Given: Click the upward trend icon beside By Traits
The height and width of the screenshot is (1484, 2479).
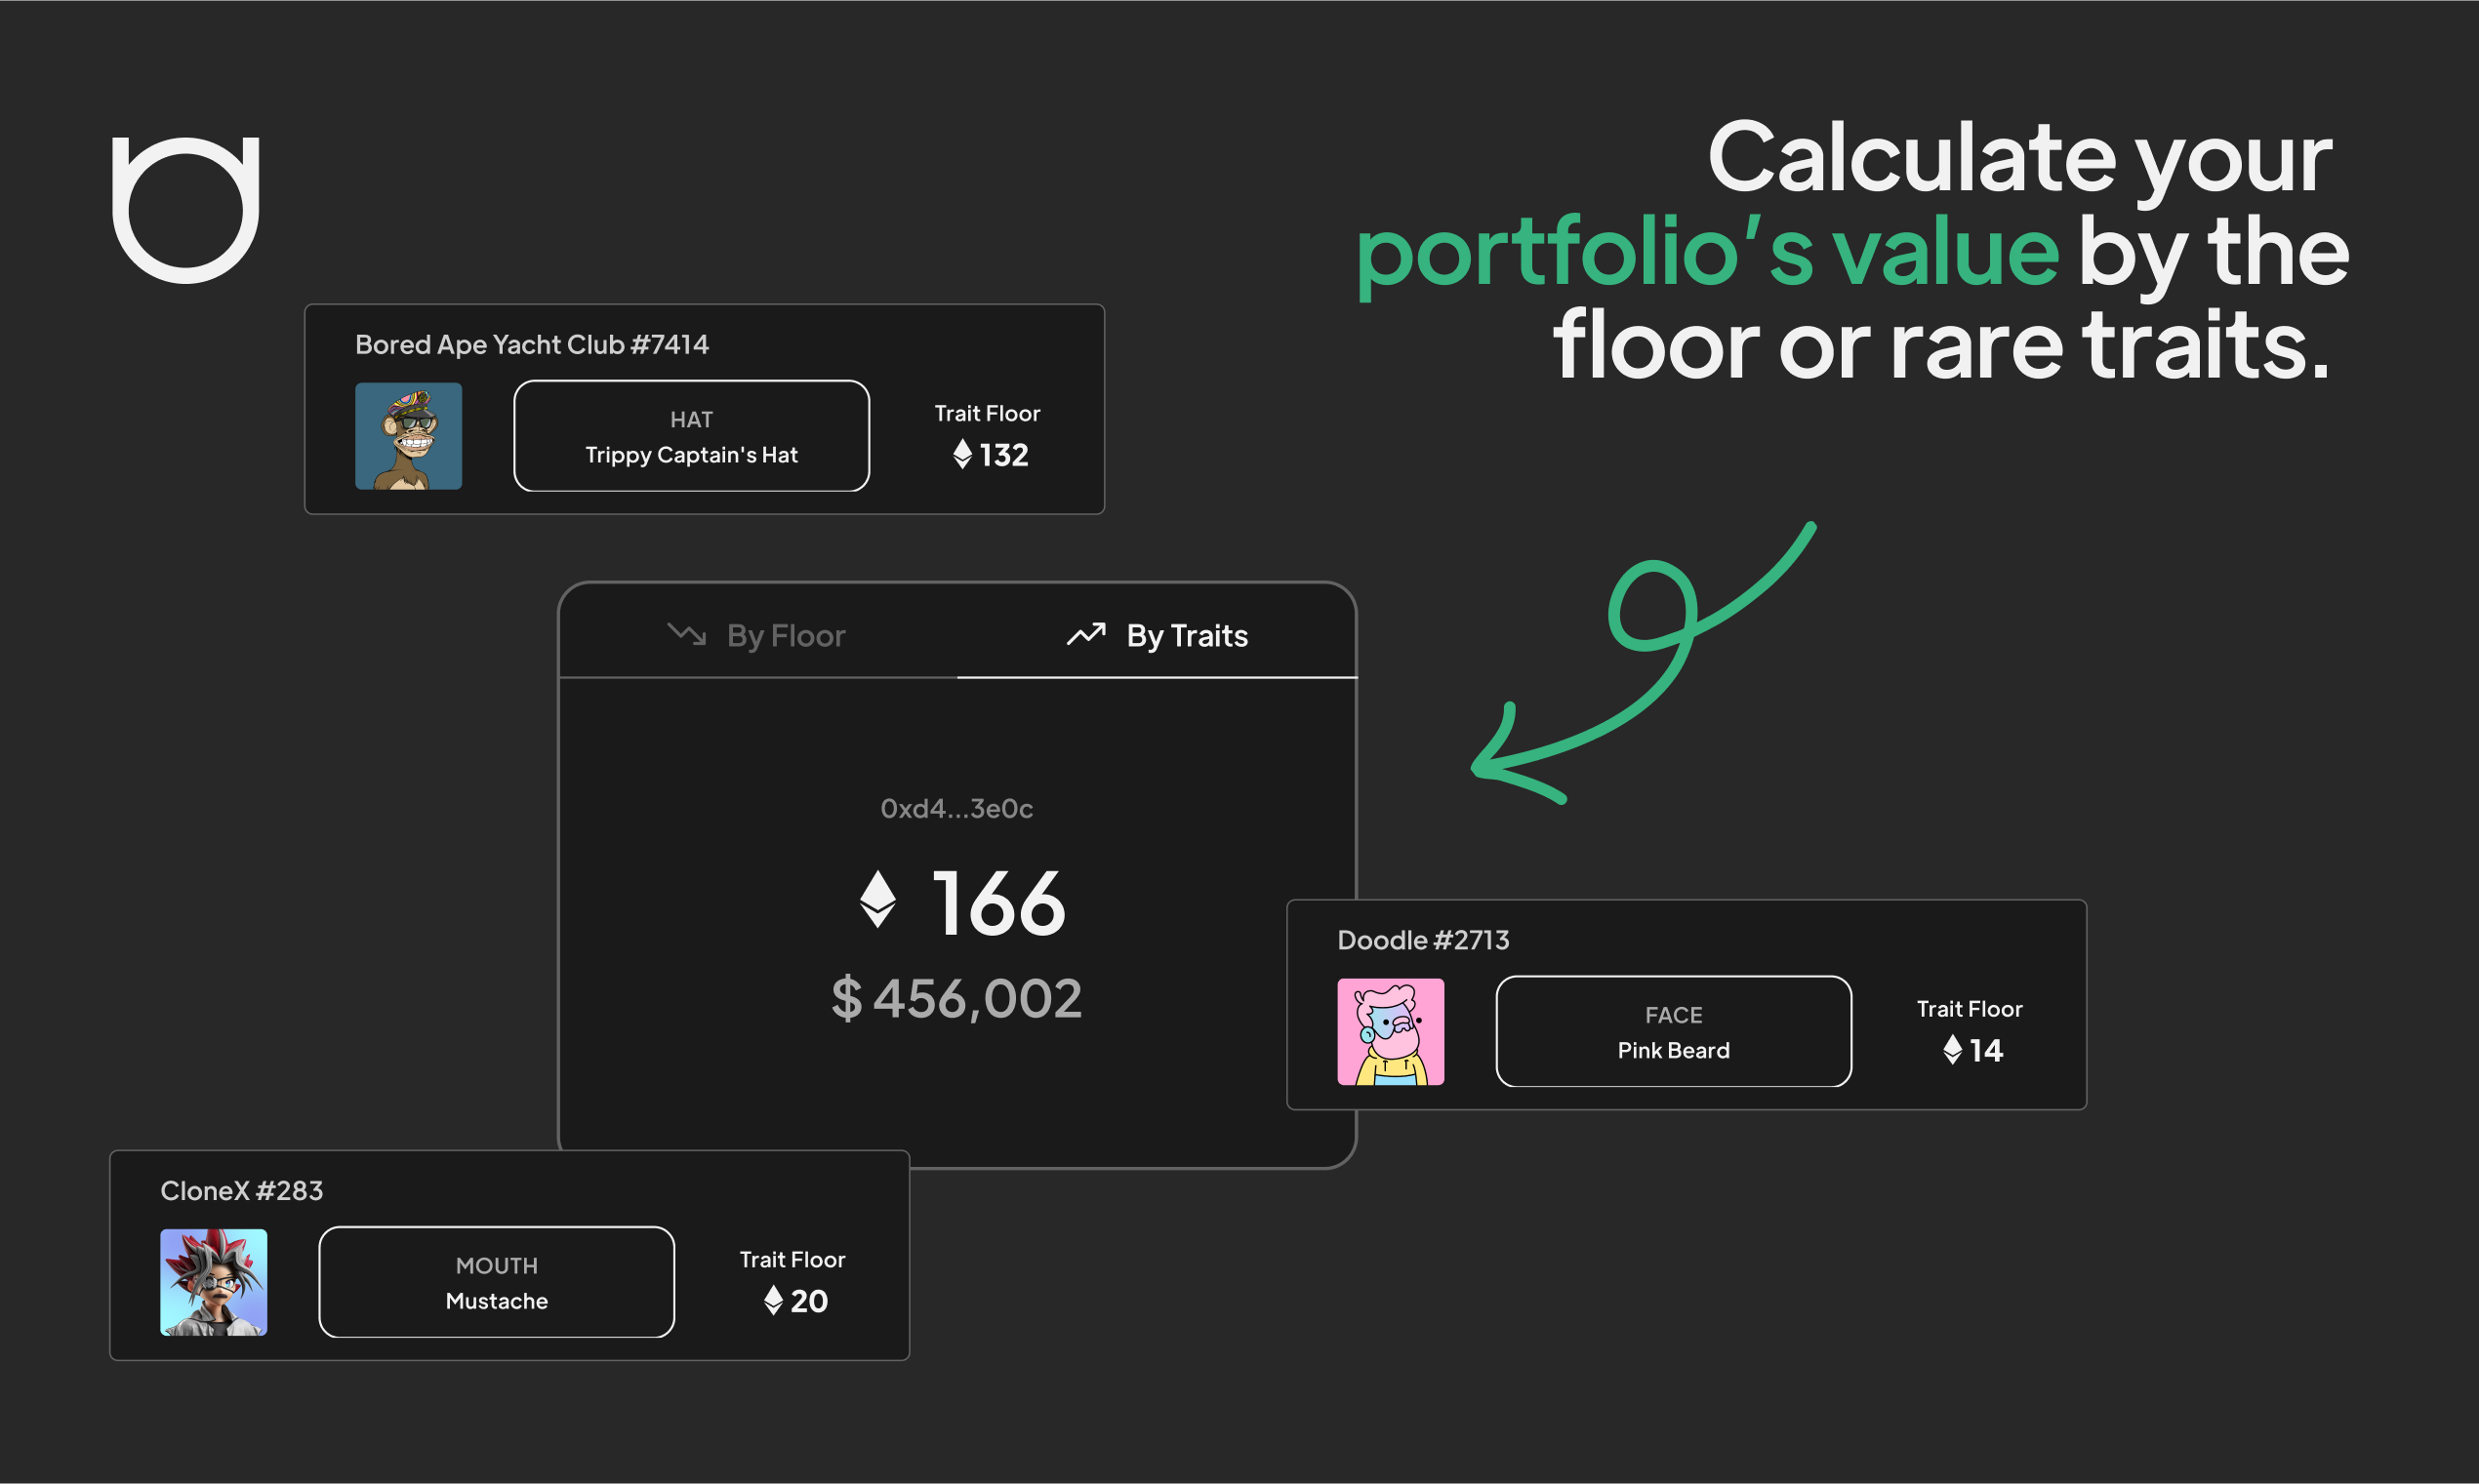Looking at the screenshot, I should pos(1085,634).
